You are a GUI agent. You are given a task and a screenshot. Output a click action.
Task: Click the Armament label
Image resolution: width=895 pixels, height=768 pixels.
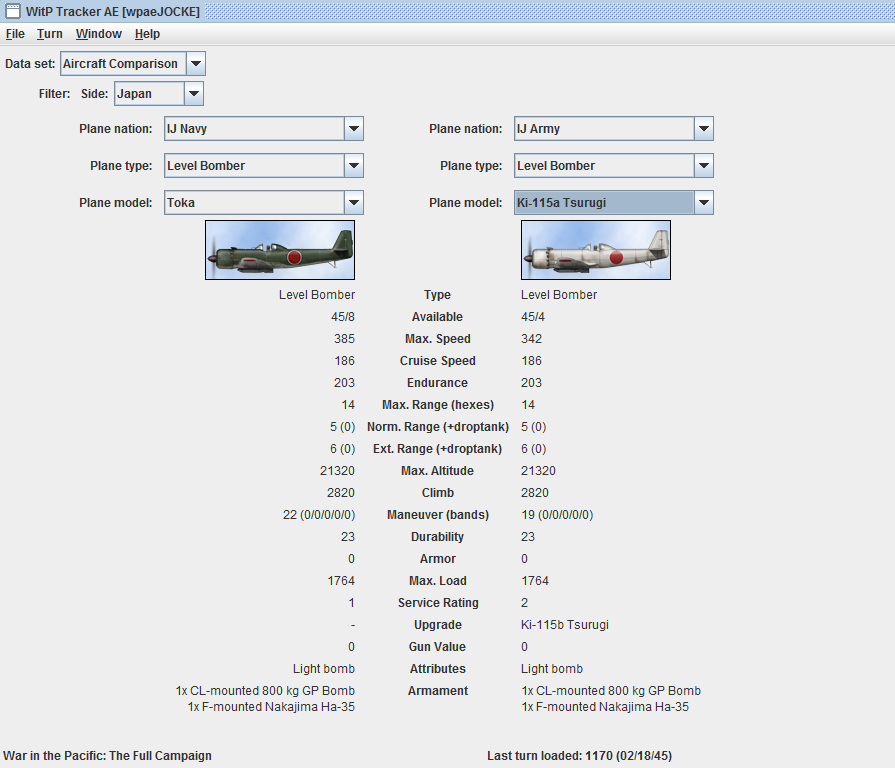click(x=438, y=691)
